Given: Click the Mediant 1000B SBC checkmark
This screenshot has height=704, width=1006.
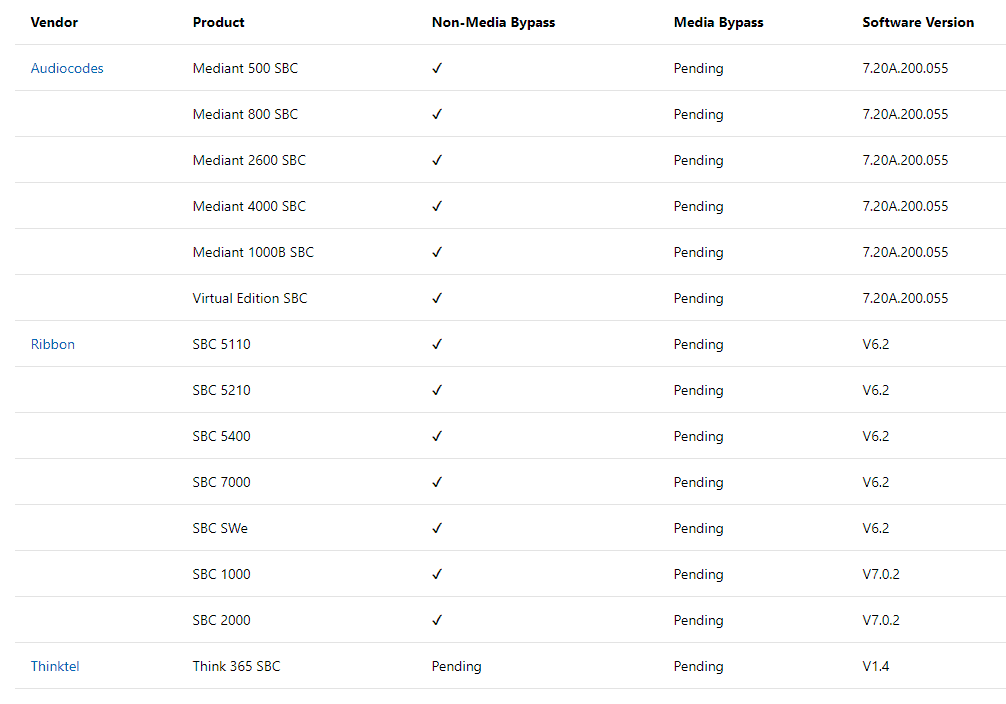Looking at the screenshot, I should pos(437,253).
